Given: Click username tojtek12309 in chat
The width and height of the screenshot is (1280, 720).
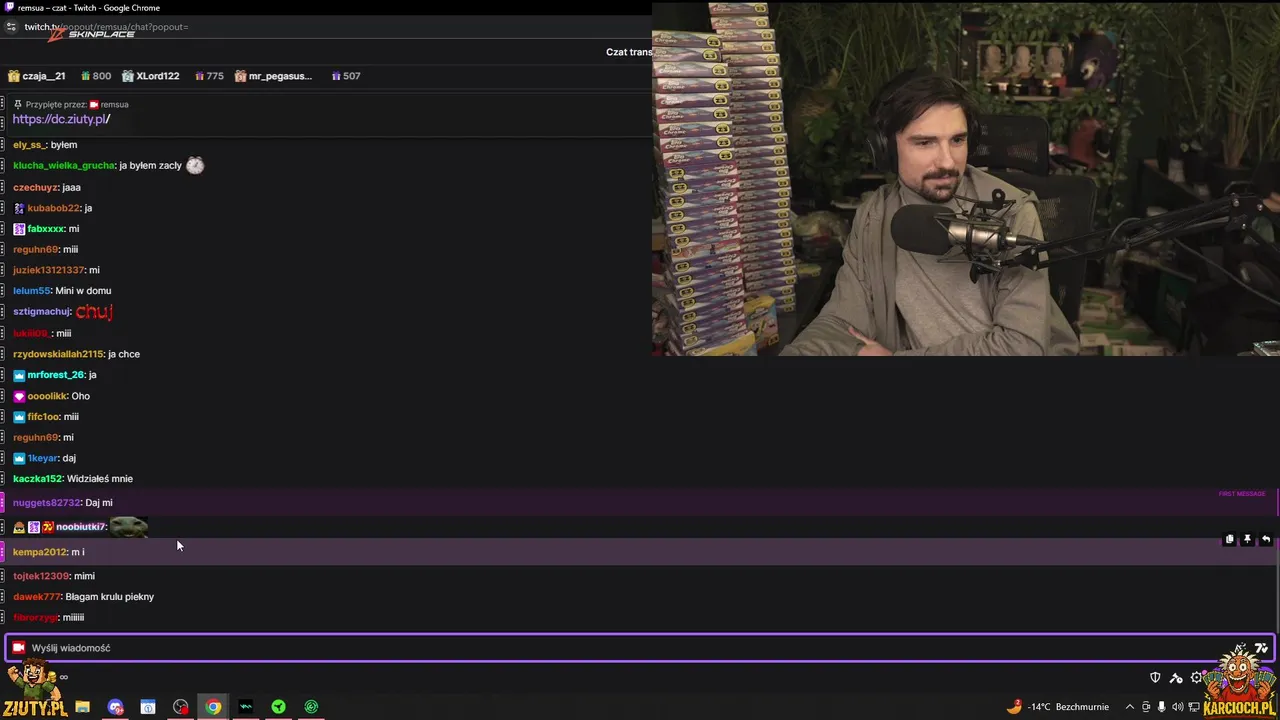Looking at the screenshot, I should click(41, 576).
